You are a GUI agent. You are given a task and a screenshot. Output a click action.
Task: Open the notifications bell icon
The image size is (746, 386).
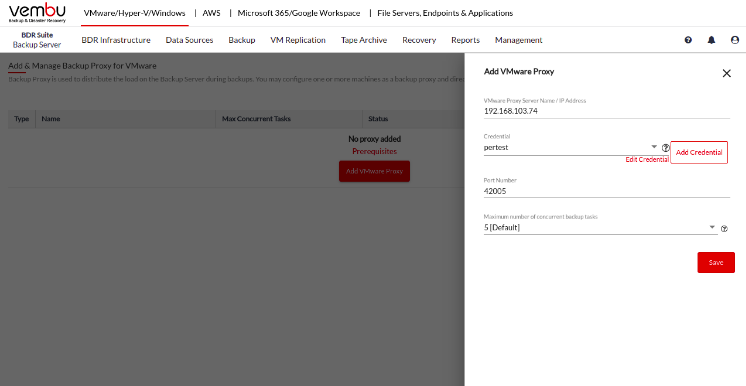[711, 40]
